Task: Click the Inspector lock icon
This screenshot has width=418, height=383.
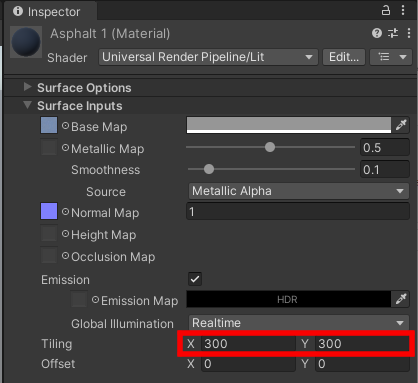Action: pyautogui.click(x=386, y=10)
